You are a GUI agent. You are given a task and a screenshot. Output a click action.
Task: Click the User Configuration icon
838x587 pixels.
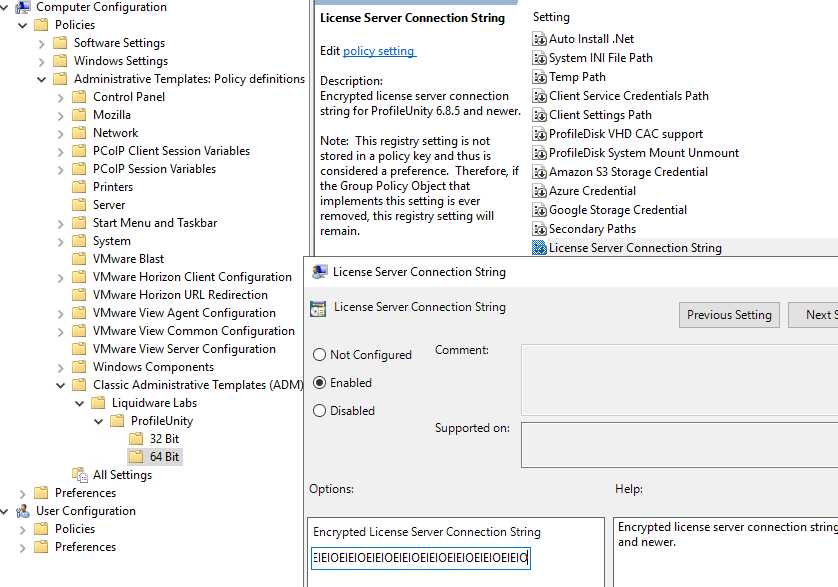[22, 511]
